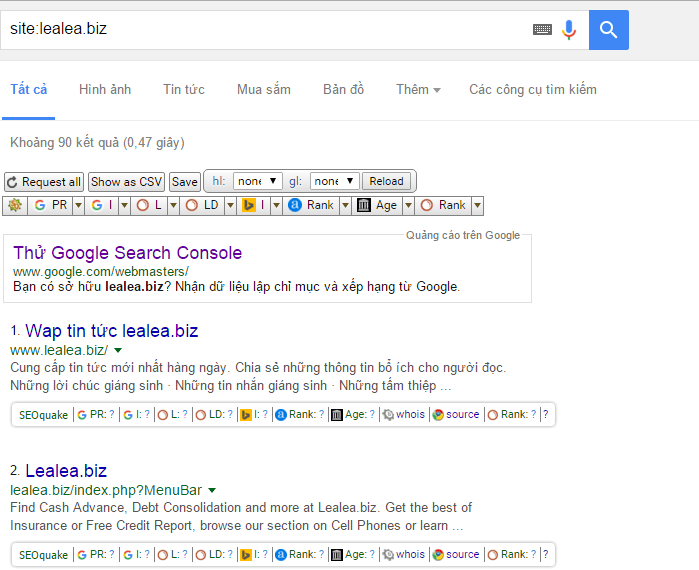Click the SEMrush L links parameter in toolbar
Viewport: 699px width, 570px height.
[149, 205]
